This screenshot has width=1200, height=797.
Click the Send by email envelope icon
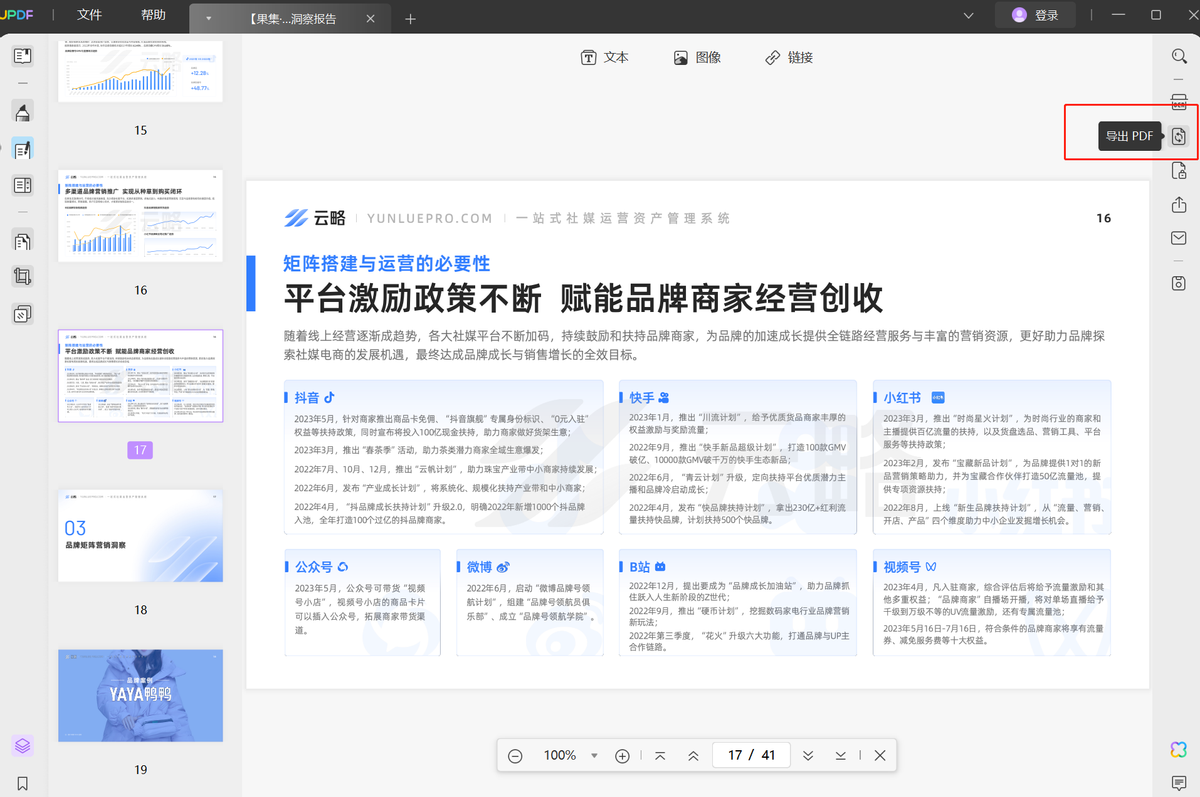click(1179, 238)
